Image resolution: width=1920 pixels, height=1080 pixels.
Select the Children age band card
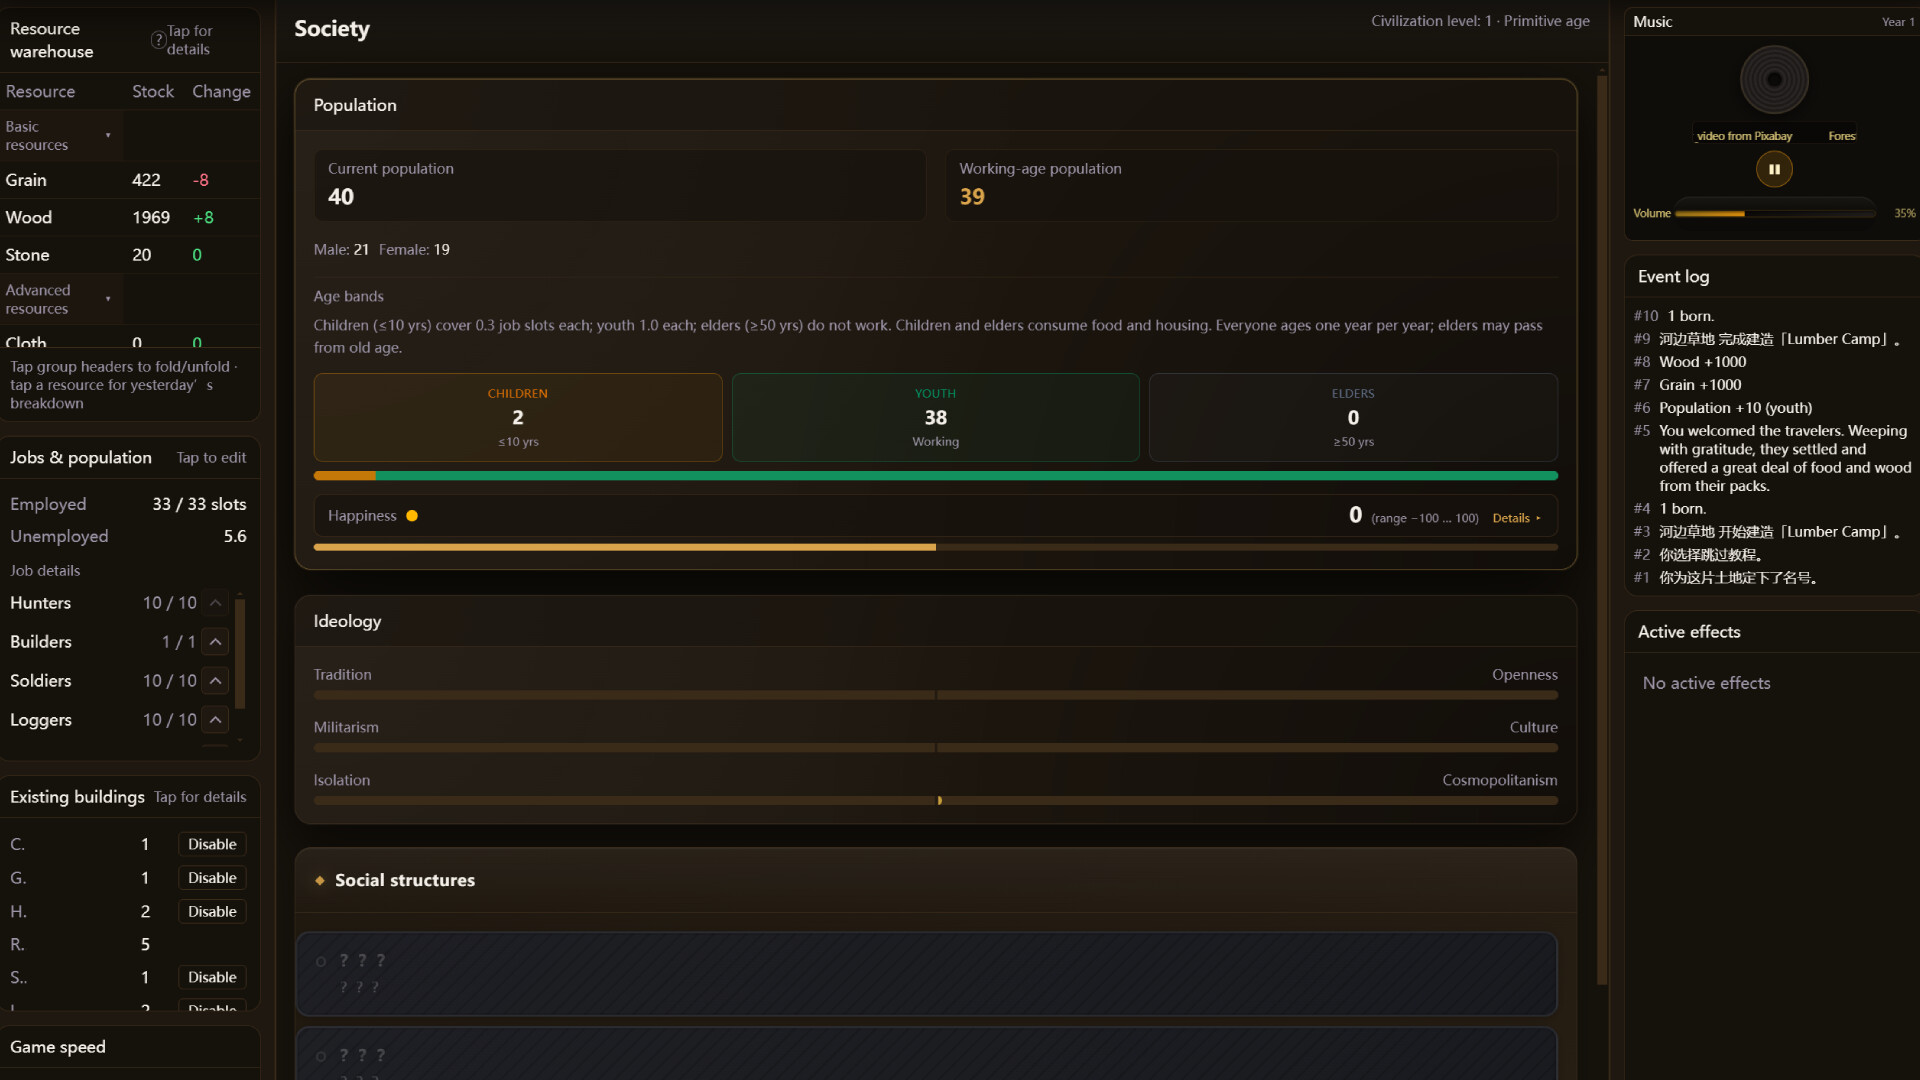click(x=517, y=418)
